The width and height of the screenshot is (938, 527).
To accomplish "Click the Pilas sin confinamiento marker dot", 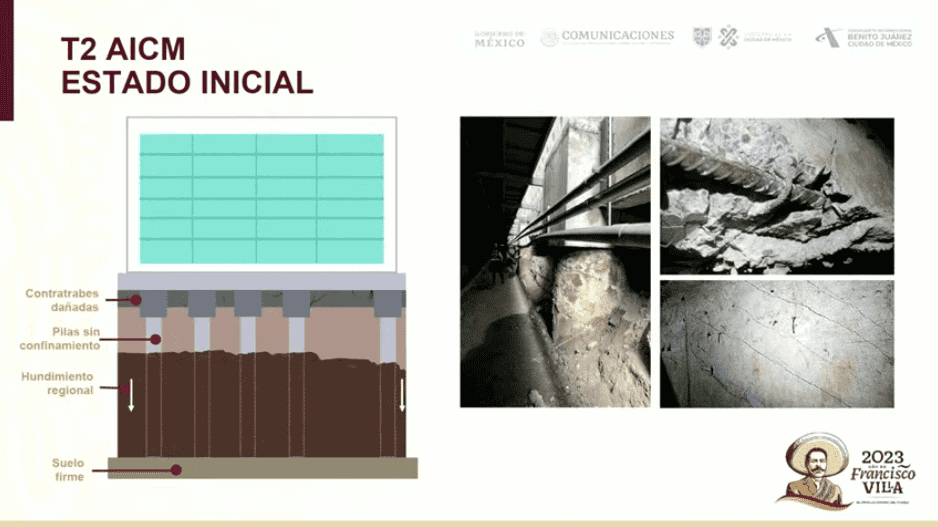I will (155, 339).
